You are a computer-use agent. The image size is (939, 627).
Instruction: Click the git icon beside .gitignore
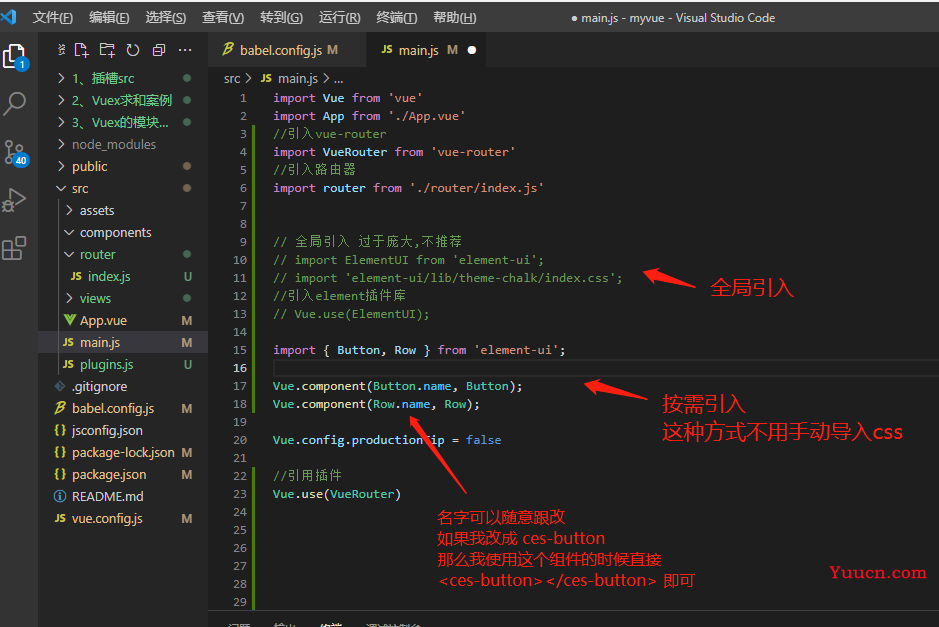tap(60, 386)
